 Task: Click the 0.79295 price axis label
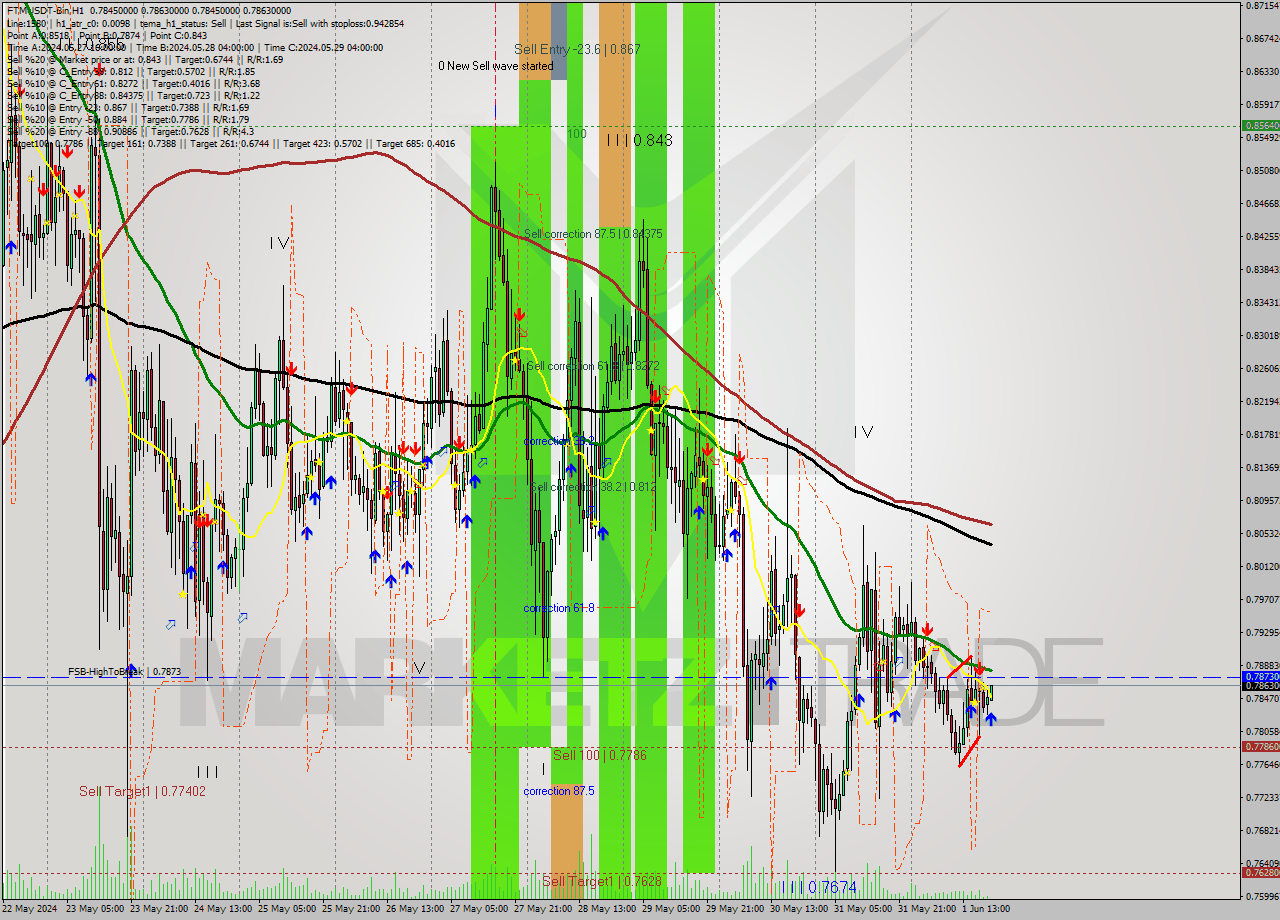pyautogui.click(x=1262, y=632)
